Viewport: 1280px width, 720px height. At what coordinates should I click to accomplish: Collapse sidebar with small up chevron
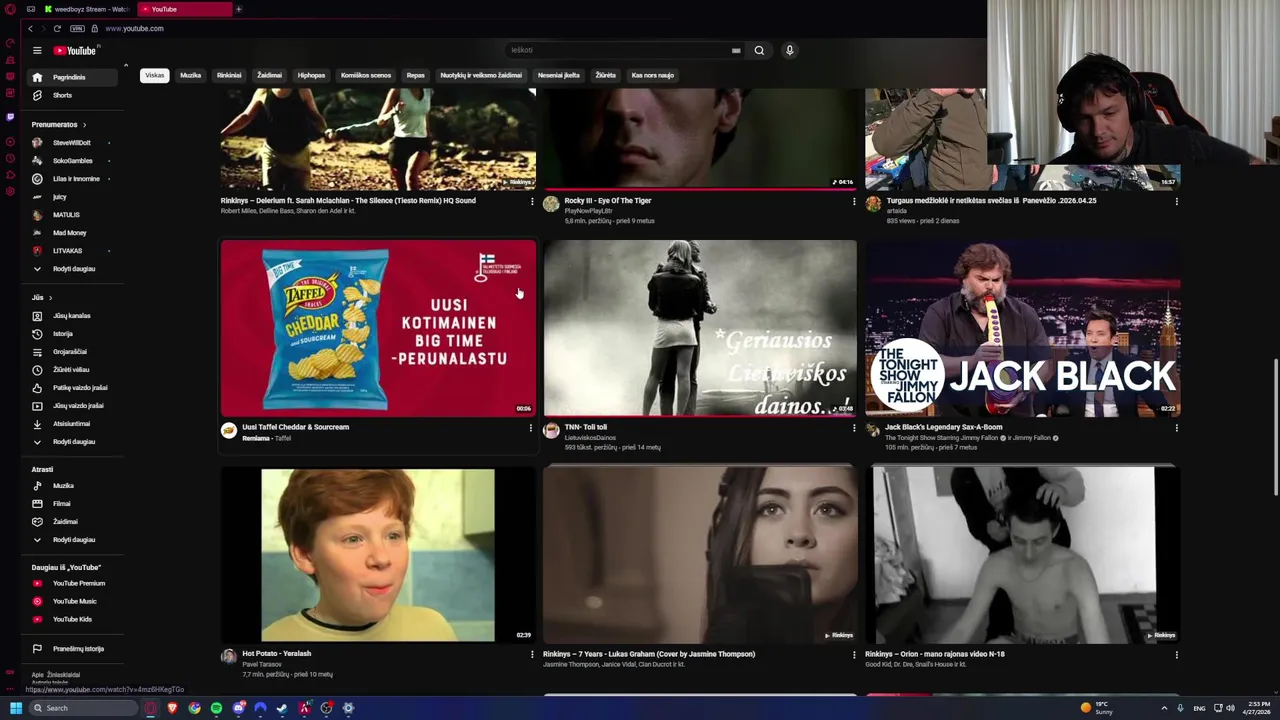coord(126,66)
